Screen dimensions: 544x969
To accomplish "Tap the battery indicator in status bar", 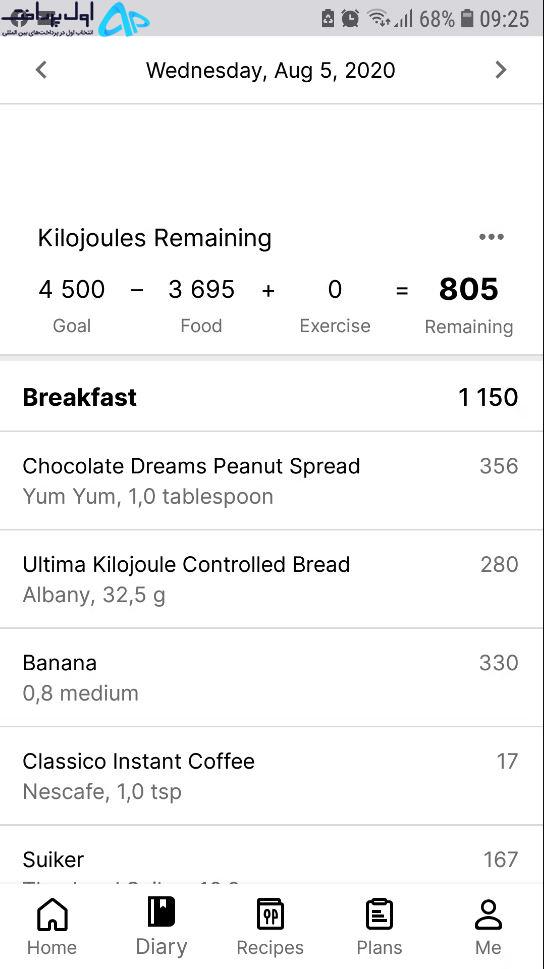I will pyautogui.click(x=467, y=19).
